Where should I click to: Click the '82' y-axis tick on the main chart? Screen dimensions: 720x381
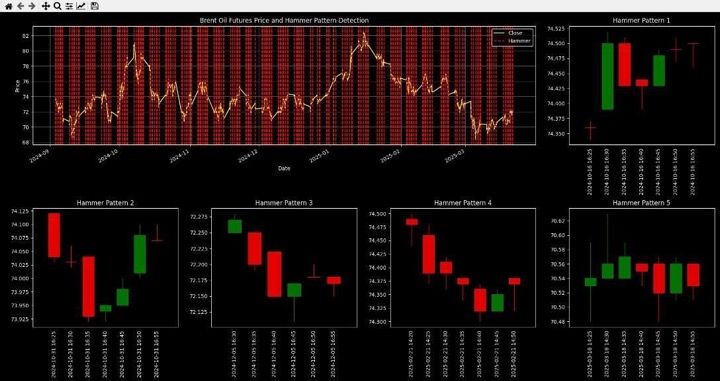coord(26,36)
